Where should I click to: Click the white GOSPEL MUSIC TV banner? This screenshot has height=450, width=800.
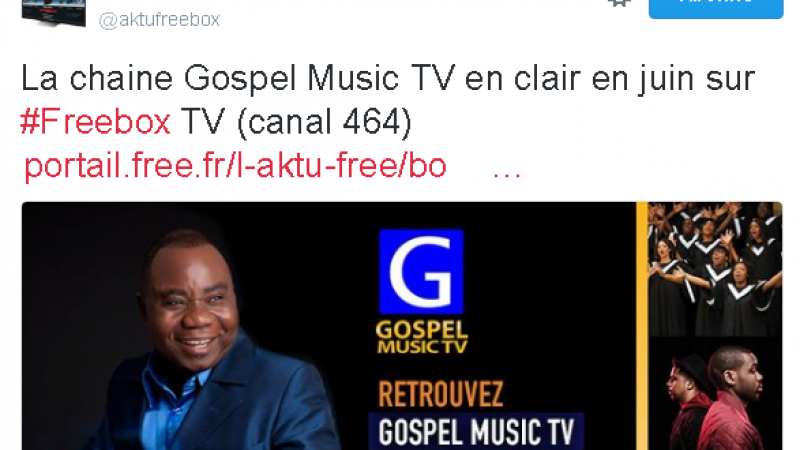click(476, 432)
